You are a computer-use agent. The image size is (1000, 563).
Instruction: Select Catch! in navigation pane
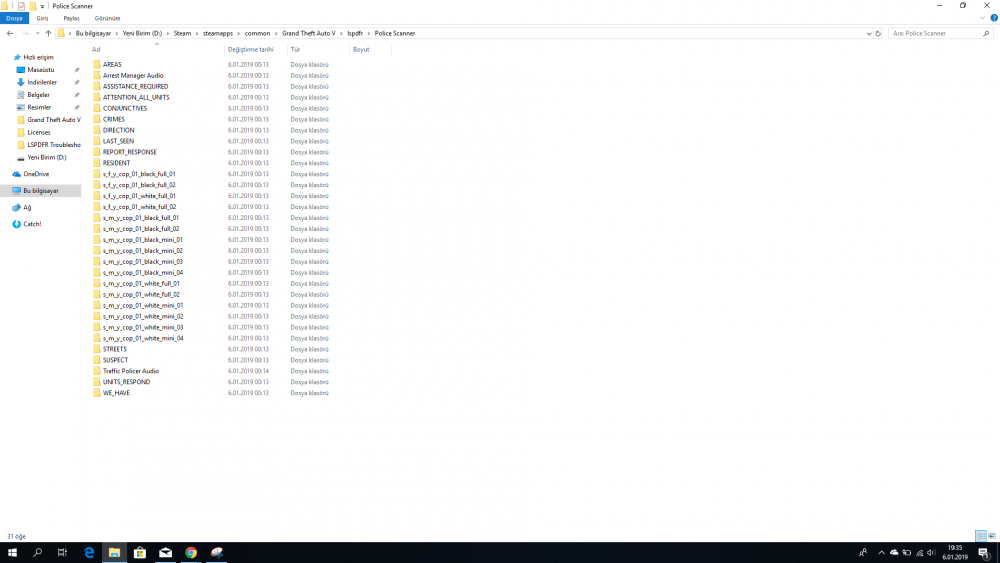(x=32, y=224)
